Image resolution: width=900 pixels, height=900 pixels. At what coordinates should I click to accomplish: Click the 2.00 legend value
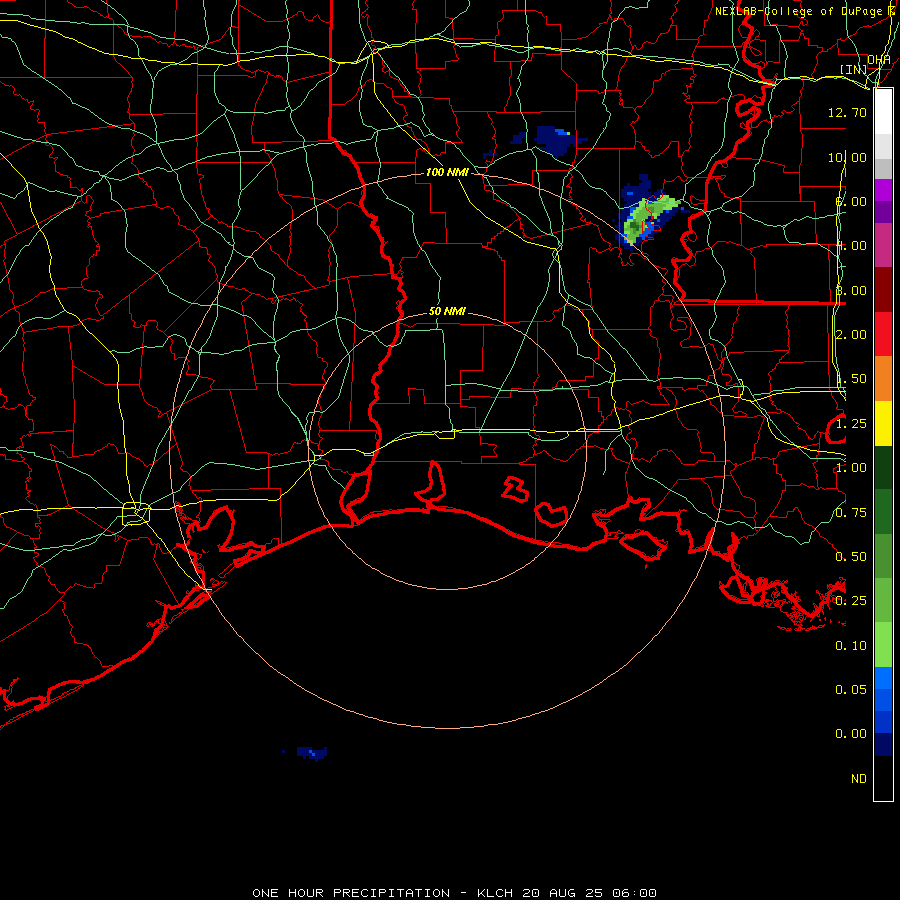851,335
